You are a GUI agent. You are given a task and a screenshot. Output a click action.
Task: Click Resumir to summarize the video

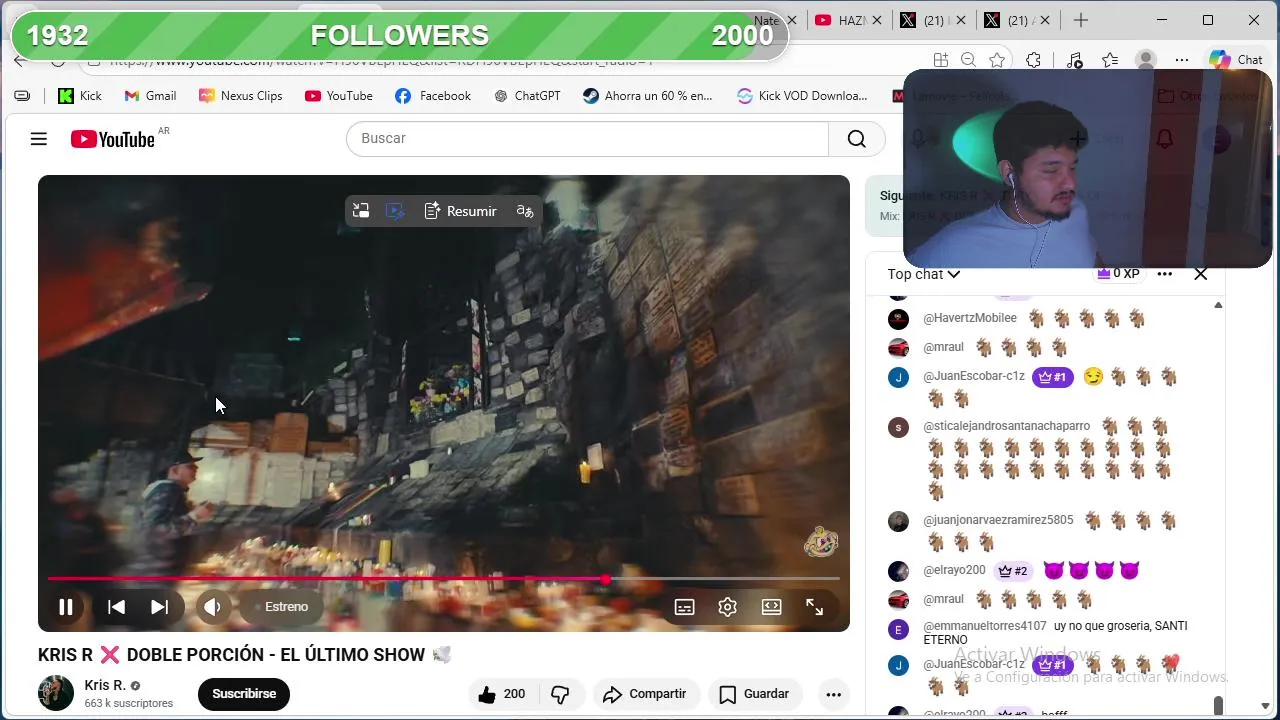(x=460, y=211)
